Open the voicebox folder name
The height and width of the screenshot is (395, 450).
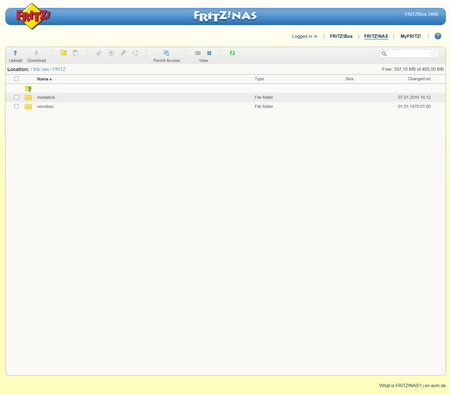pyautogui.click(x=45, y=106)
